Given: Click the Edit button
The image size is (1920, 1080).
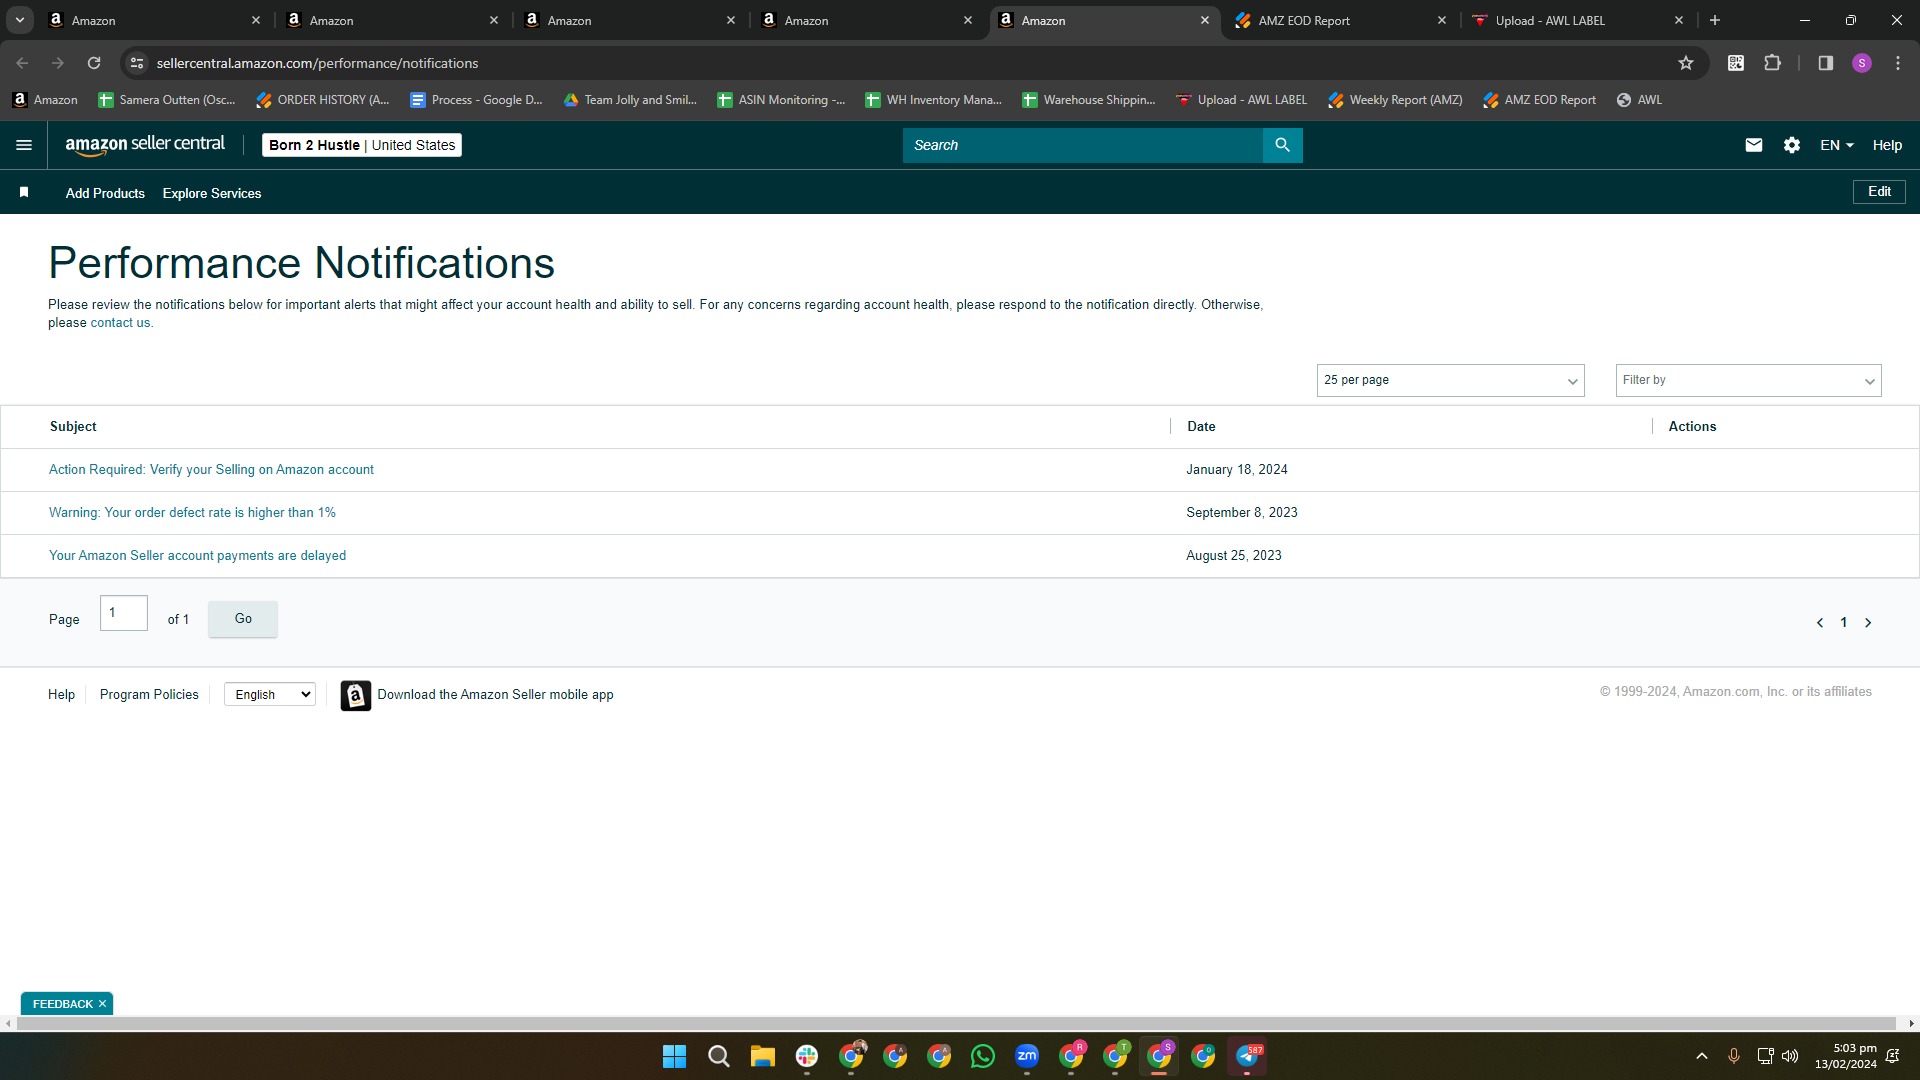Looking at the screenshot, I should click(1879, 192).
